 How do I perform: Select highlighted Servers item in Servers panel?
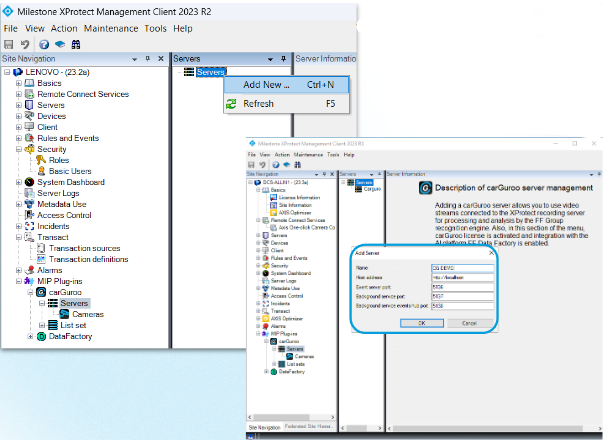(x=210, y=72)
